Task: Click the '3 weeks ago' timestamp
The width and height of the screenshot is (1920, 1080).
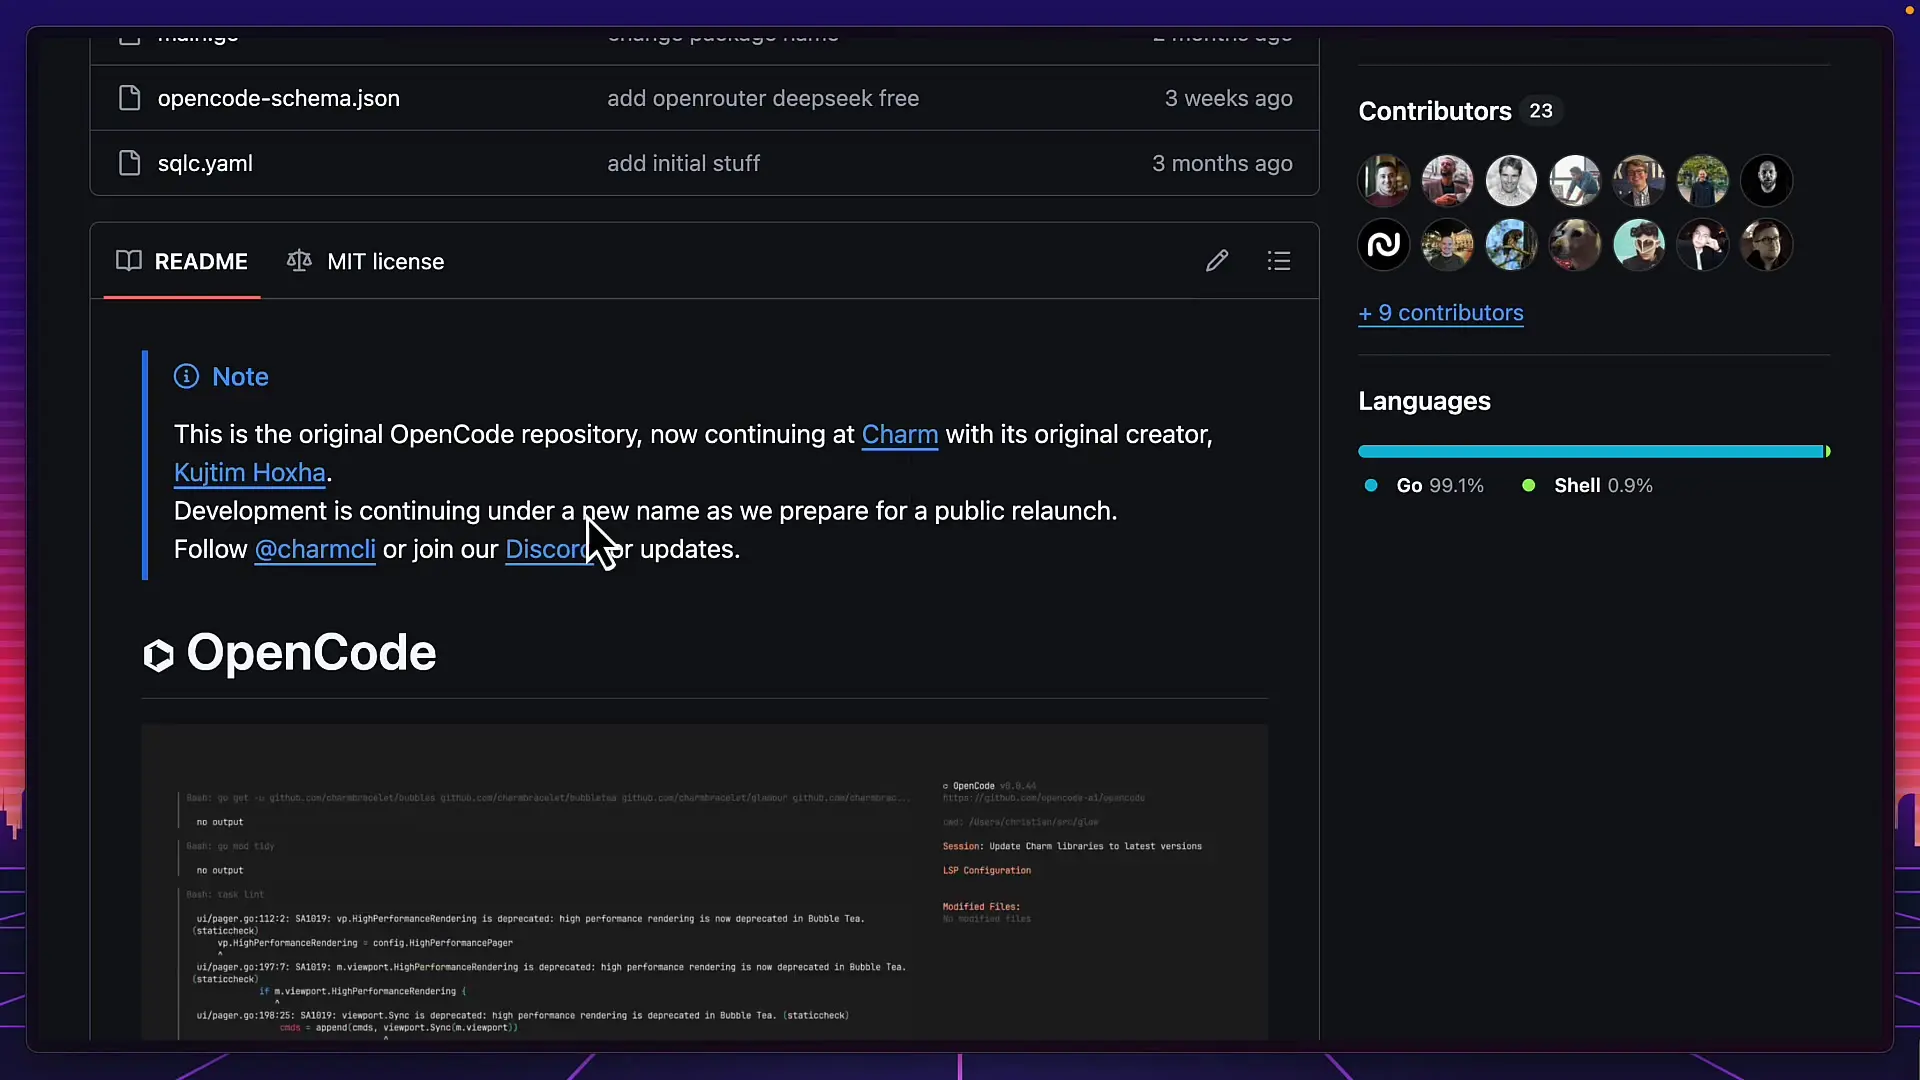Action: click(1228, 98)
